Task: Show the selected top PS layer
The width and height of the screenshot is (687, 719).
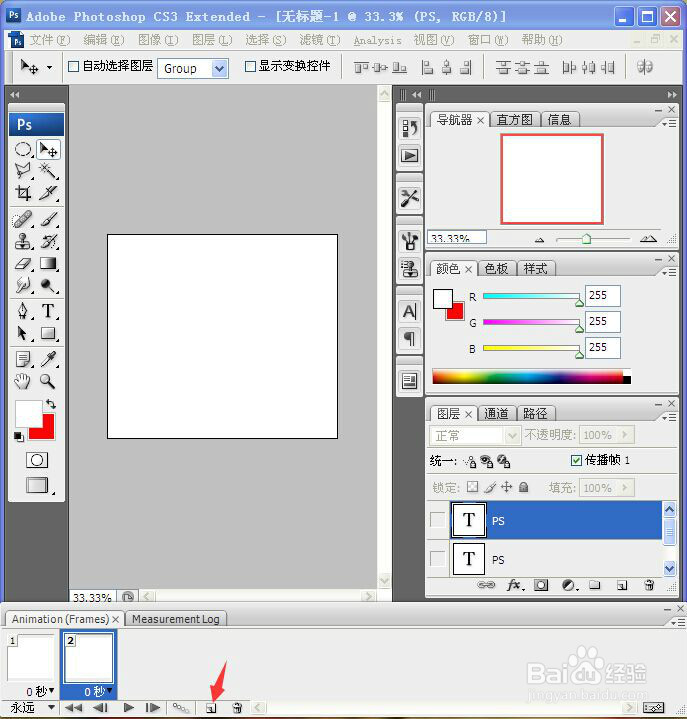Action: [438, 520]
